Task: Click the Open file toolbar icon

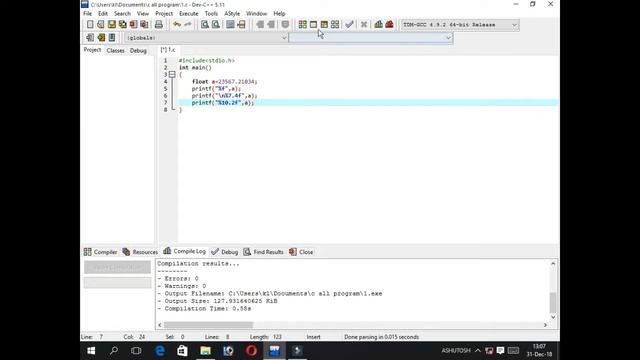Action: pyautogui.click(x=101, y=24)
